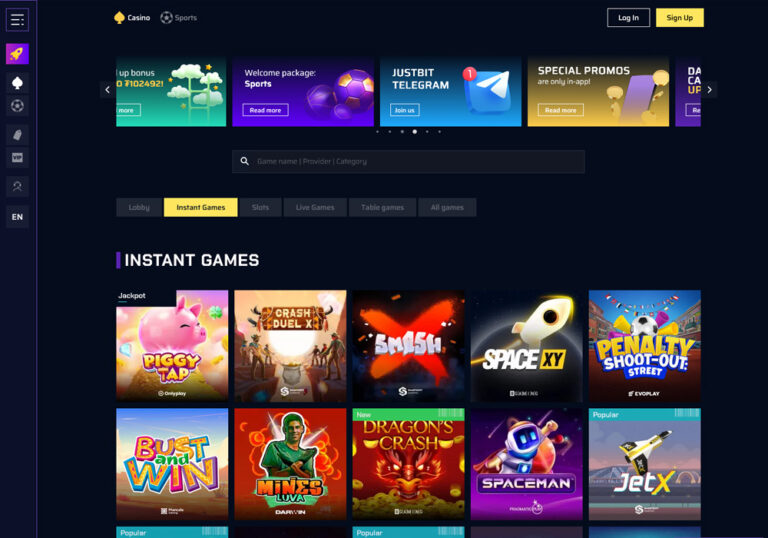Click the yellow Sign Up button

[x=680, y=18]
